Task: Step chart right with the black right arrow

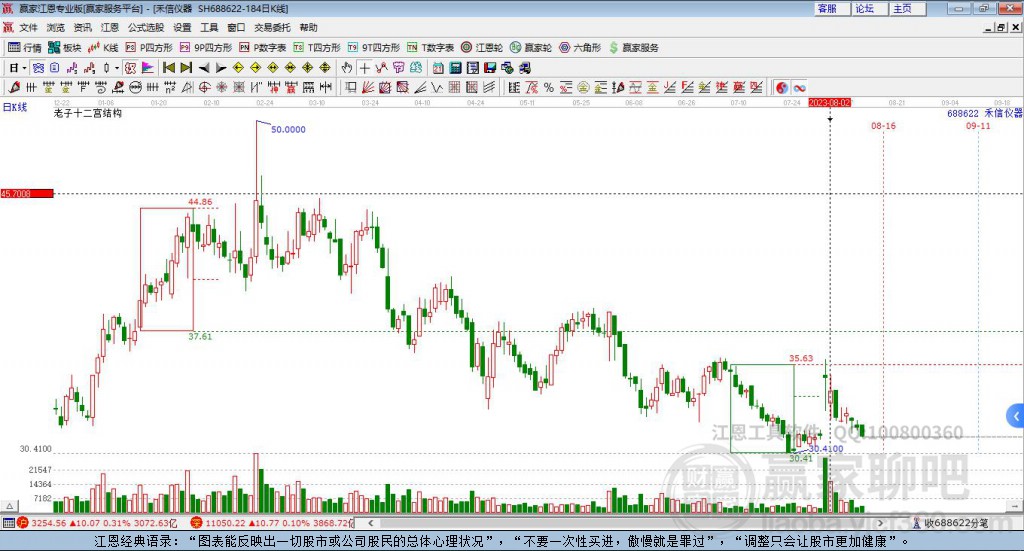Action: pyautogui.click(x=221, y=68)
